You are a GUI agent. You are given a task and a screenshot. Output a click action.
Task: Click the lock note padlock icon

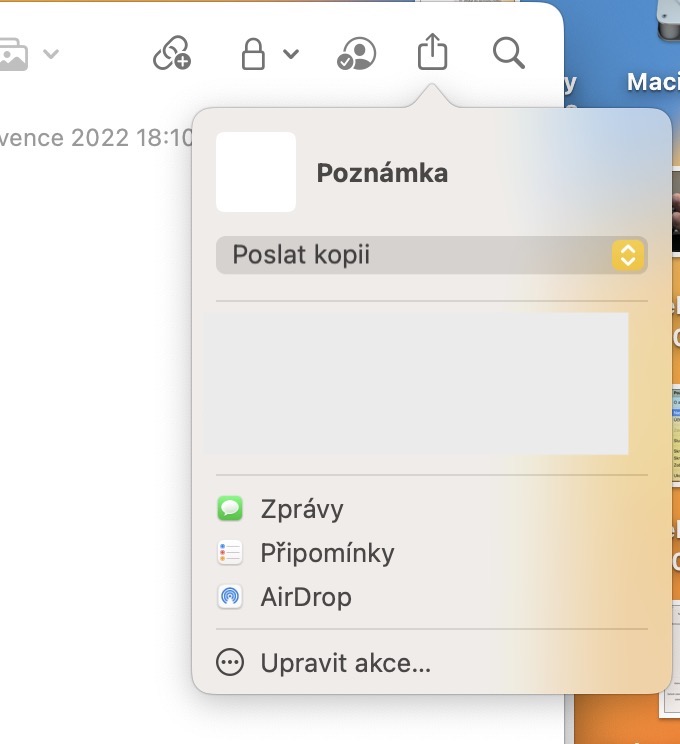coord(253,54)
